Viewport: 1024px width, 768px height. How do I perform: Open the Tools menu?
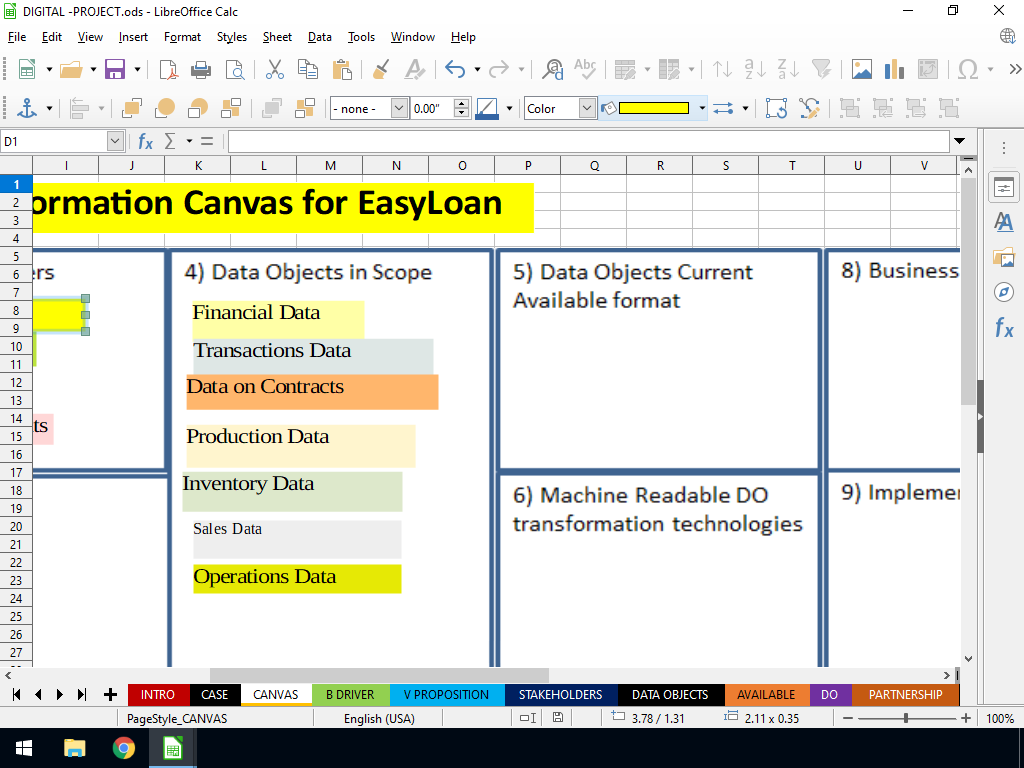(361, 37)
